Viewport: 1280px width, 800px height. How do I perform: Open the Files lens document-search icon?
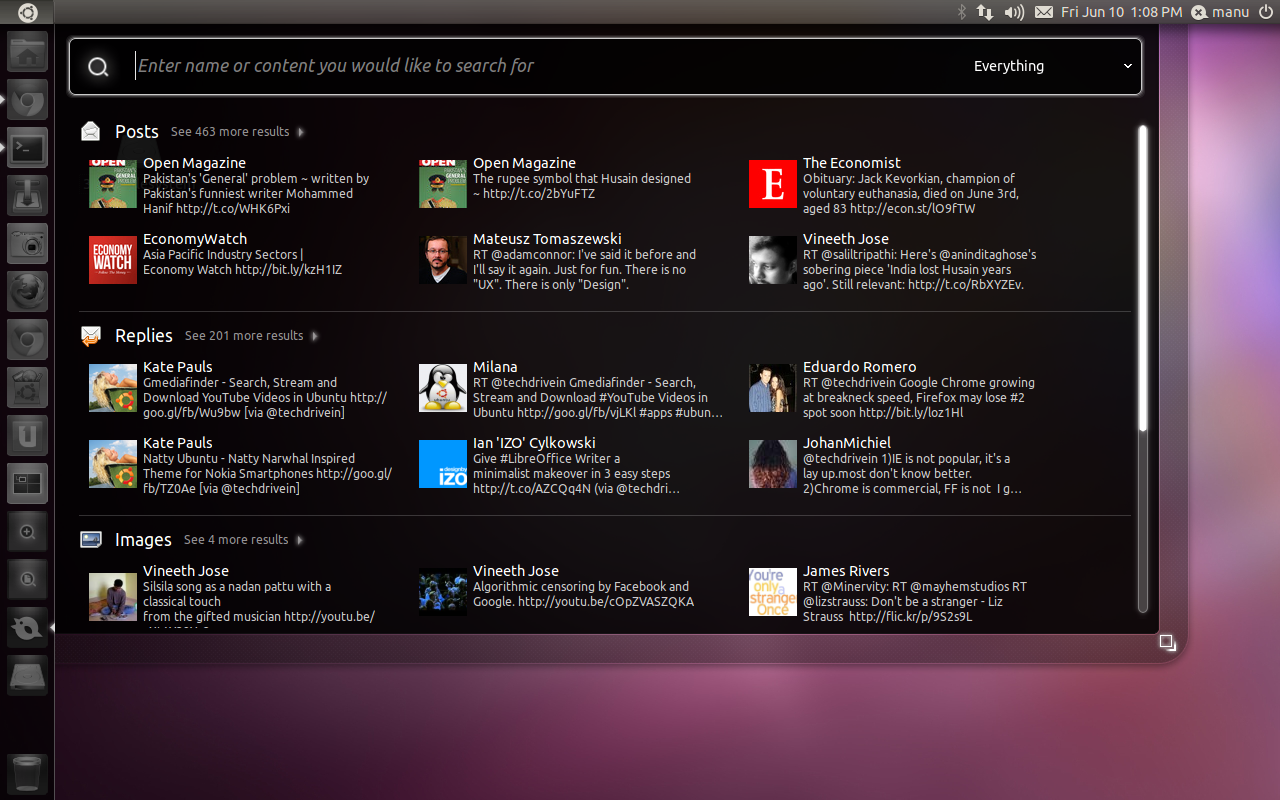coord(28,579)
